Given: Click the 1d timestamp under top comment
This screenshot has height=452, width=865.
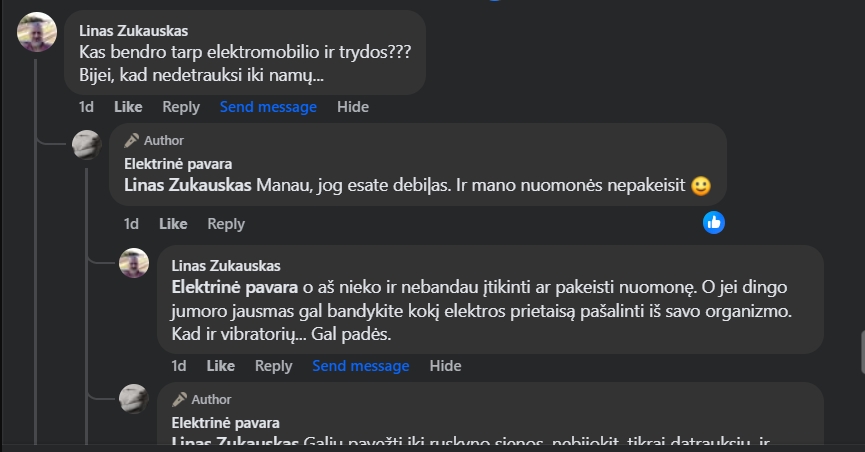Looking at the screenshot, I should coord(86,107).
